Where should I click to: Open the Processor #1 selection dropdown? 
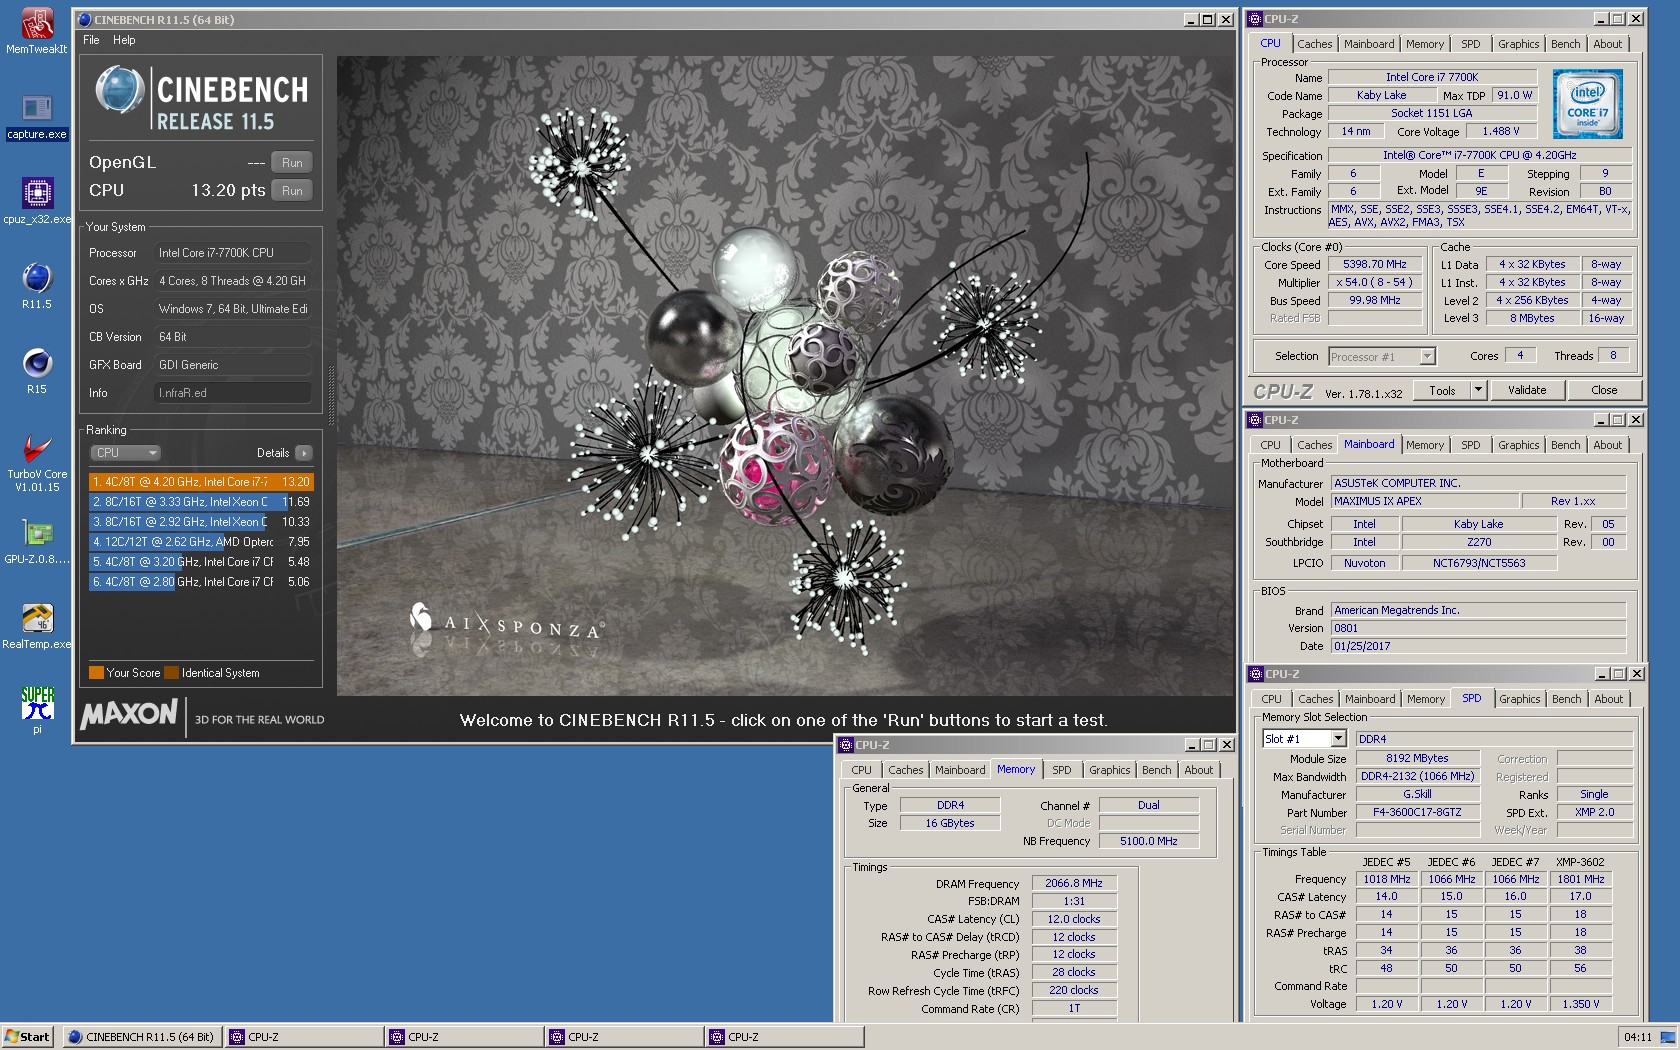1382,357
